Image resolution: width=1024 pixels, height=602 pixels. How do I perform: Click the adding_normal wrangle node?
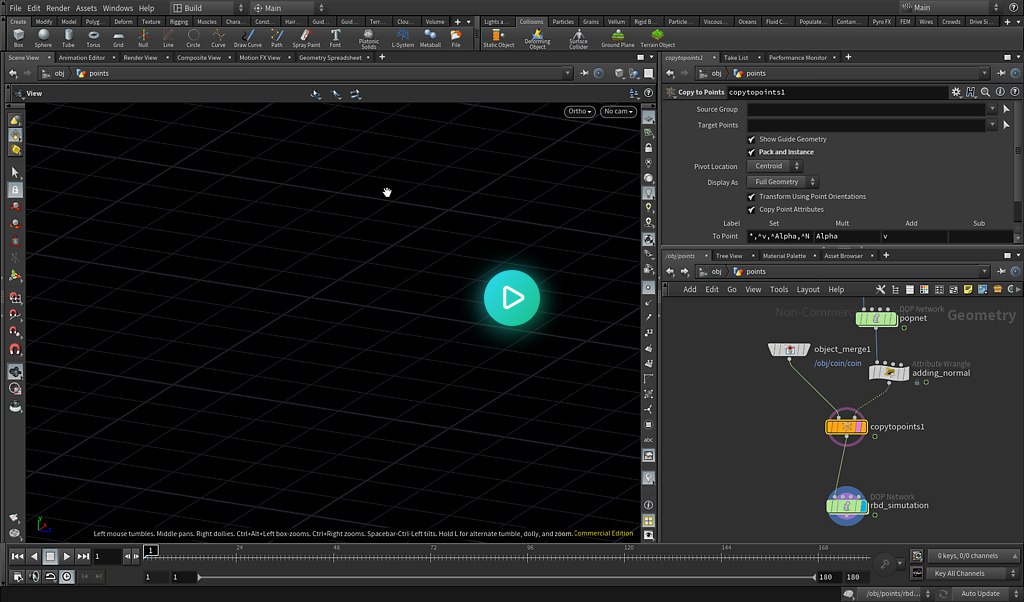[x=889, y=373]
